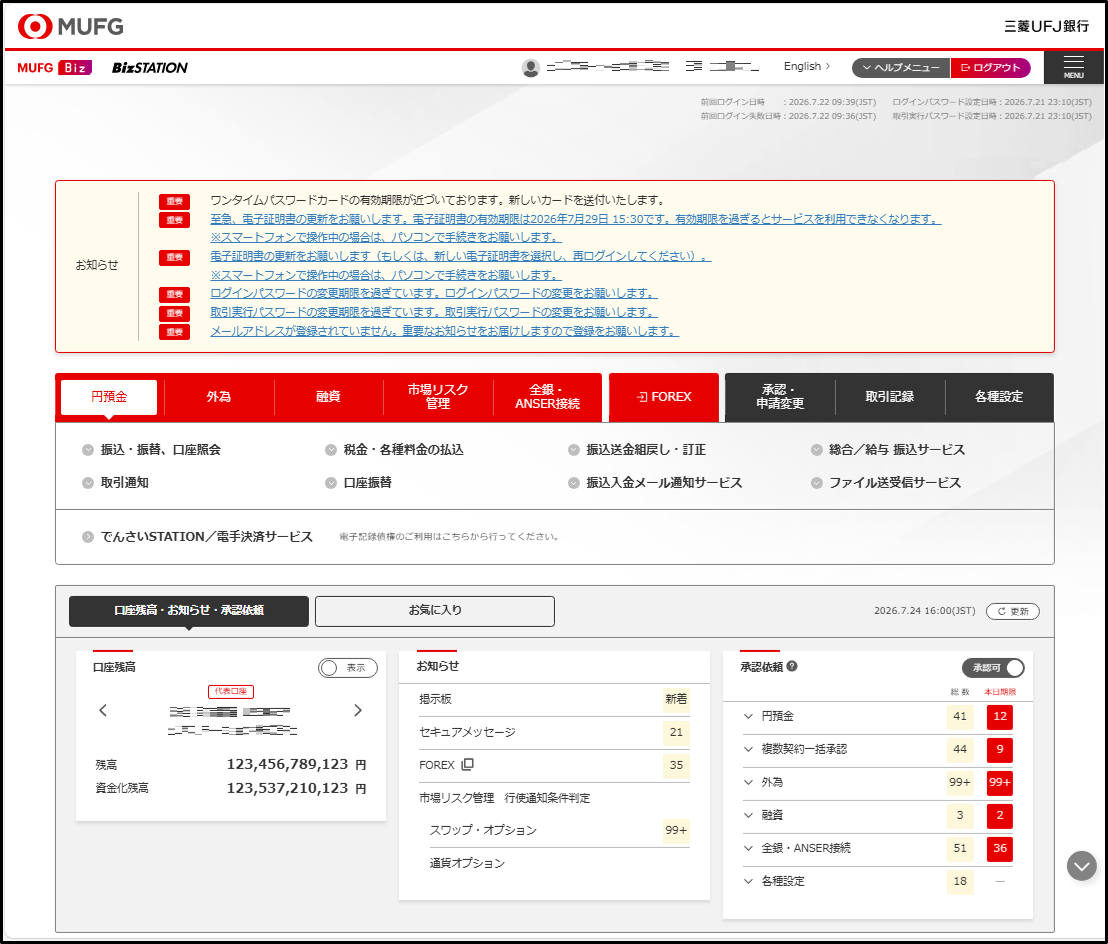Open the 至急、電子証明書の更新 notice link
The height and width of the screenshot is (944, 1108).
[575, 219]
